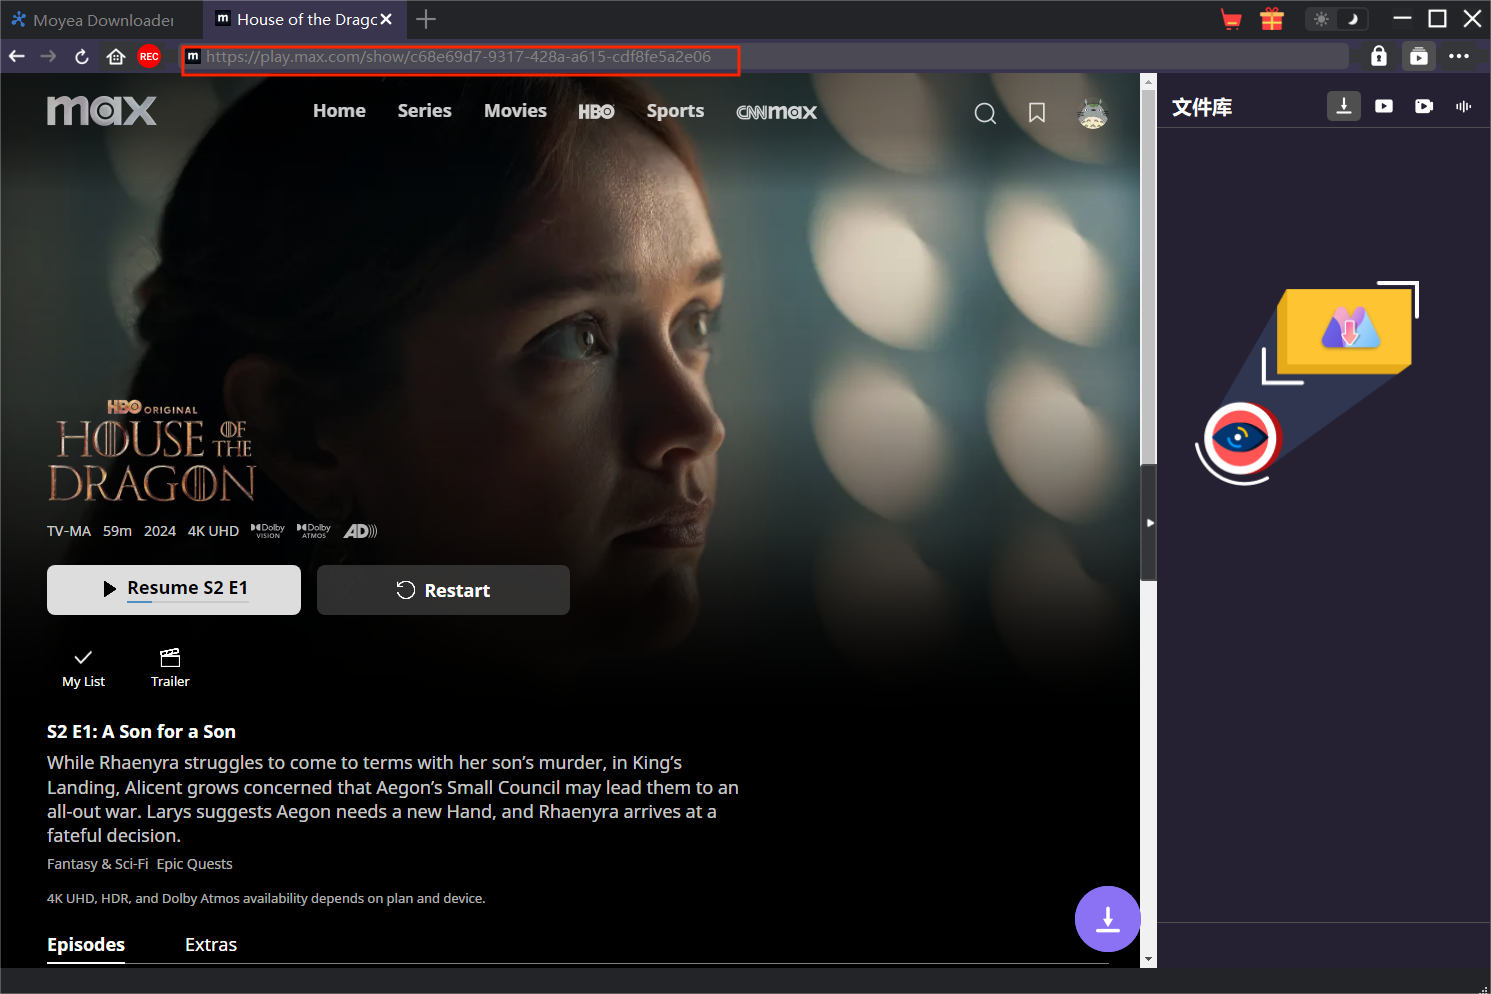1491x994 pixels.
Task: Show the downloading list in library
Action: point(1344,106)
